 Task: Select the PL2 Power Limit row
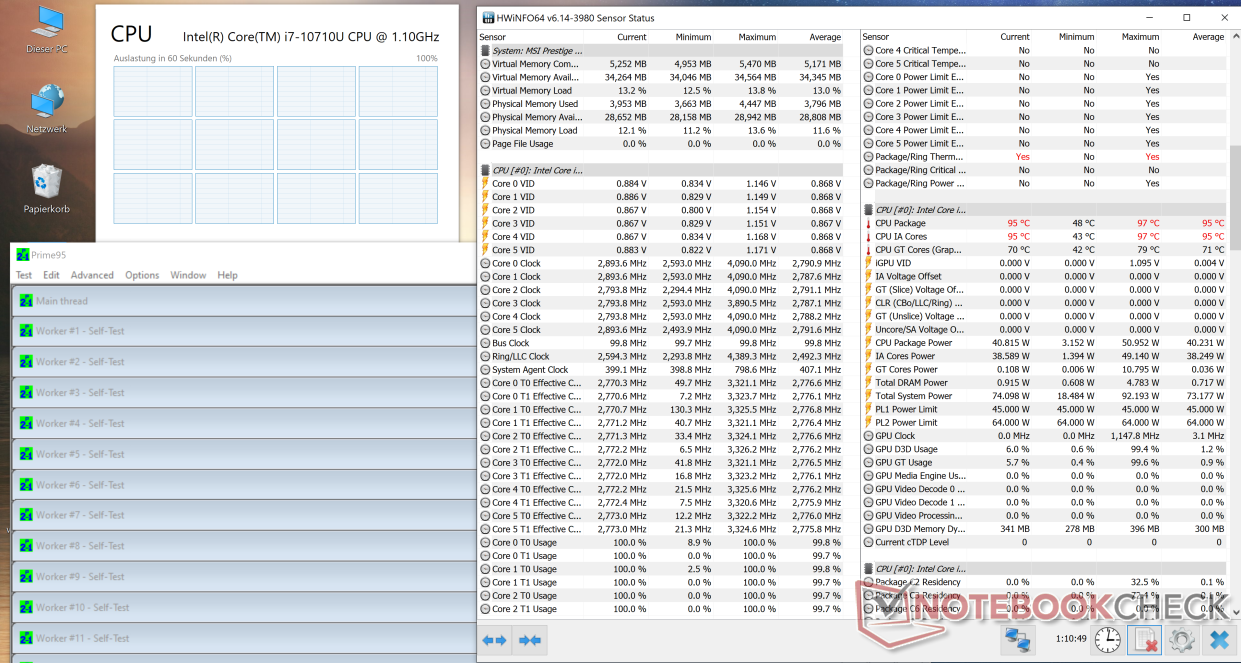[1044, 423]
